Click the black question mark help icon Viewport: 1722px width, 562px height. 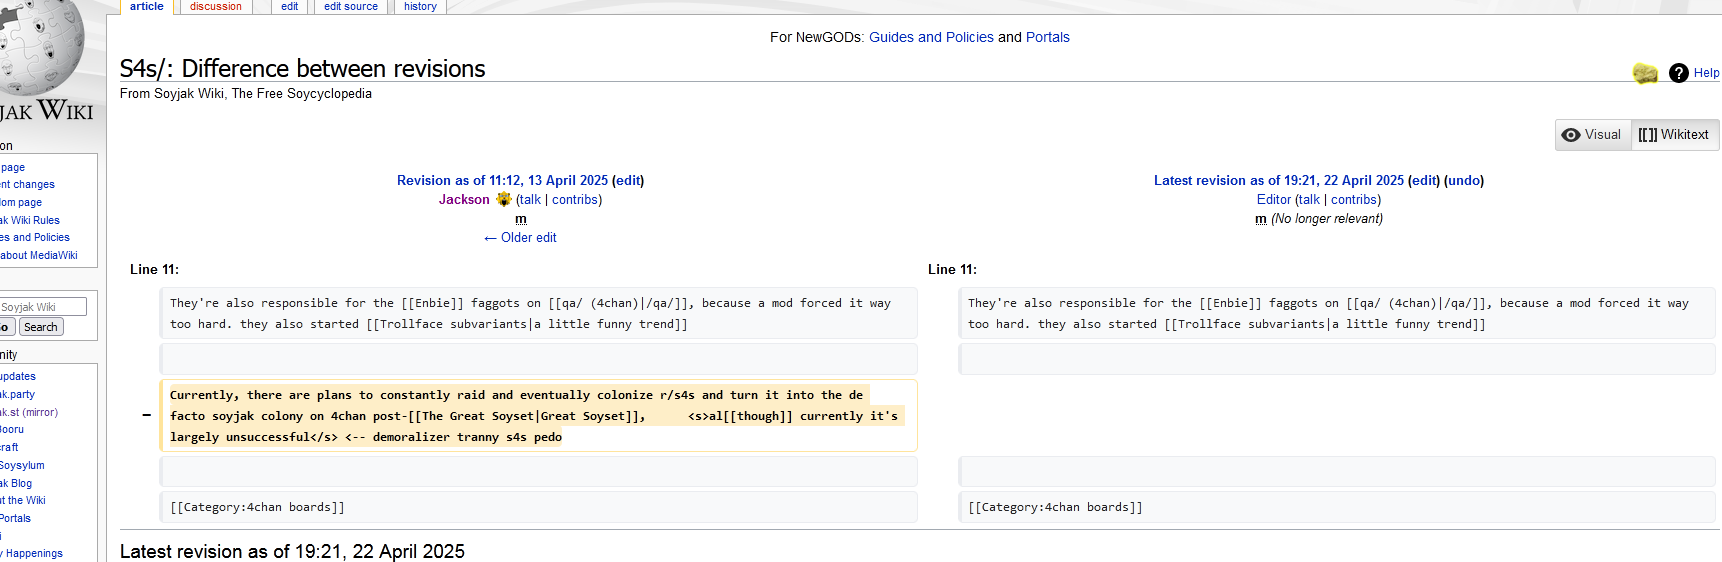(1679, 73)
